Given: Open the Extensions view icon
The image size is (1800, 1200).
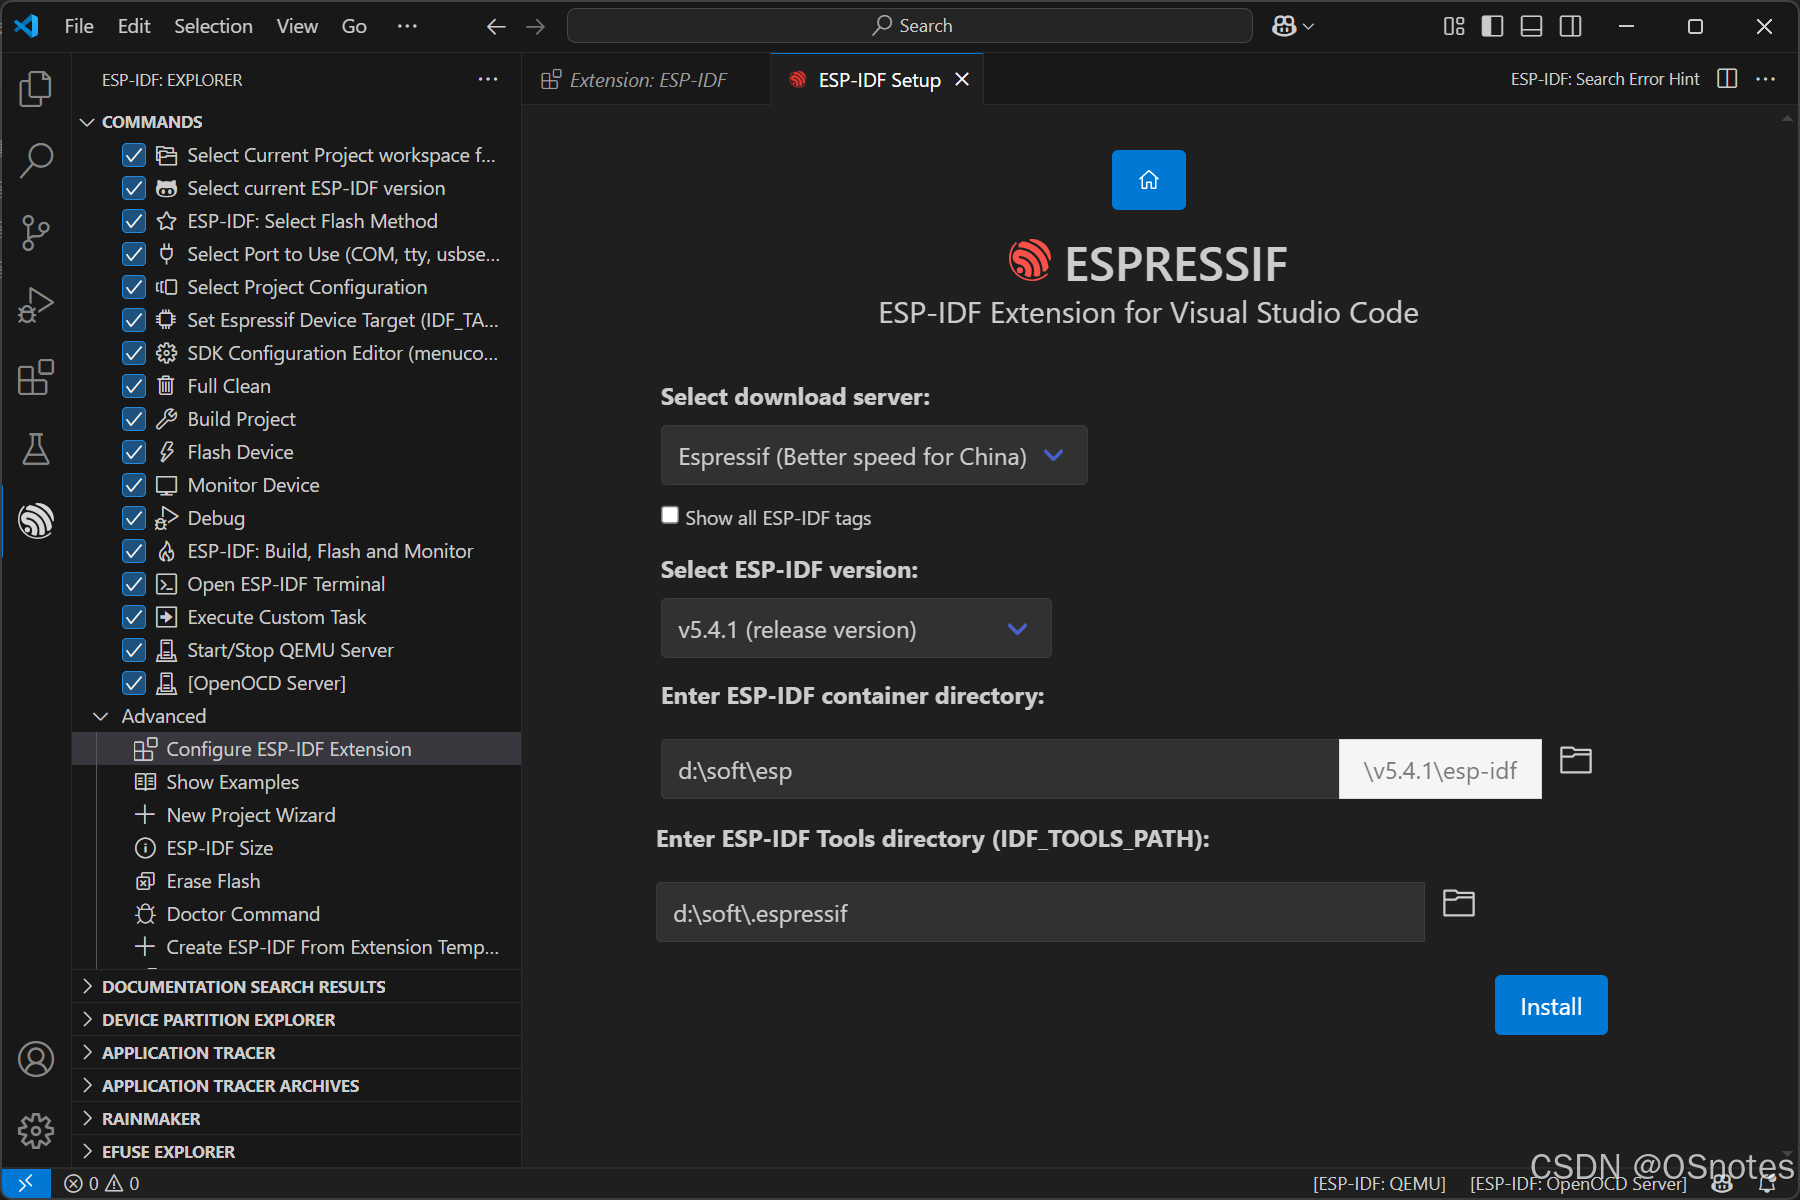Looking at the screenshot, I should pos(36,378).
